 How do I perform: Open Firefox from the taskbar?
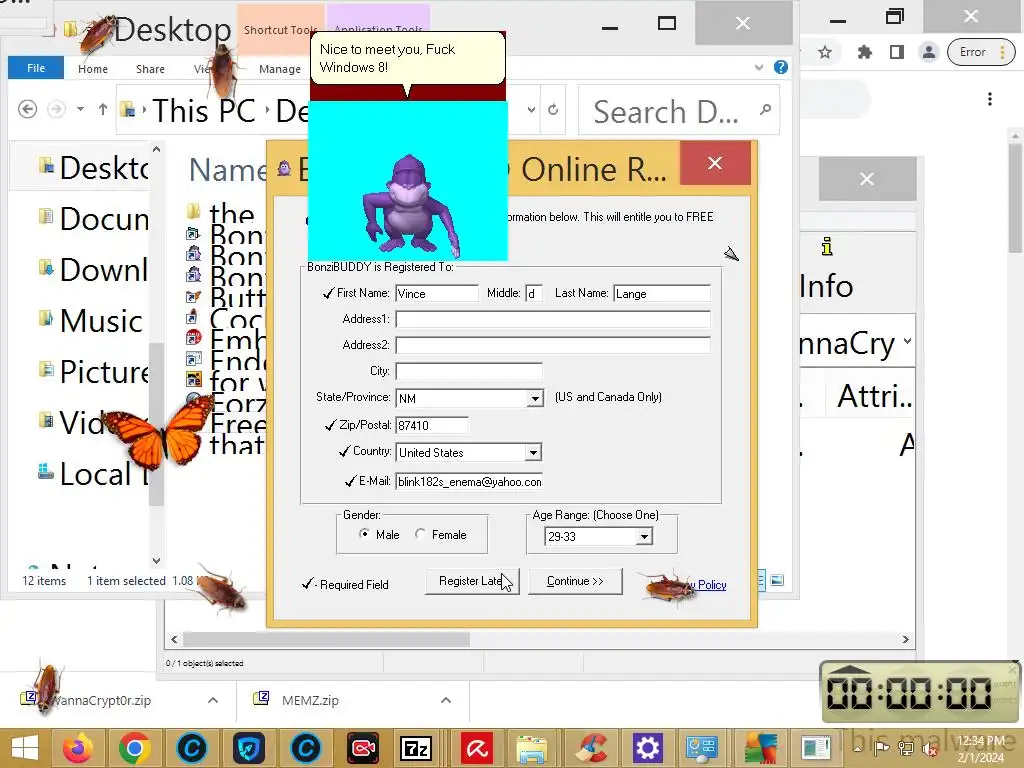click(78, 748)
